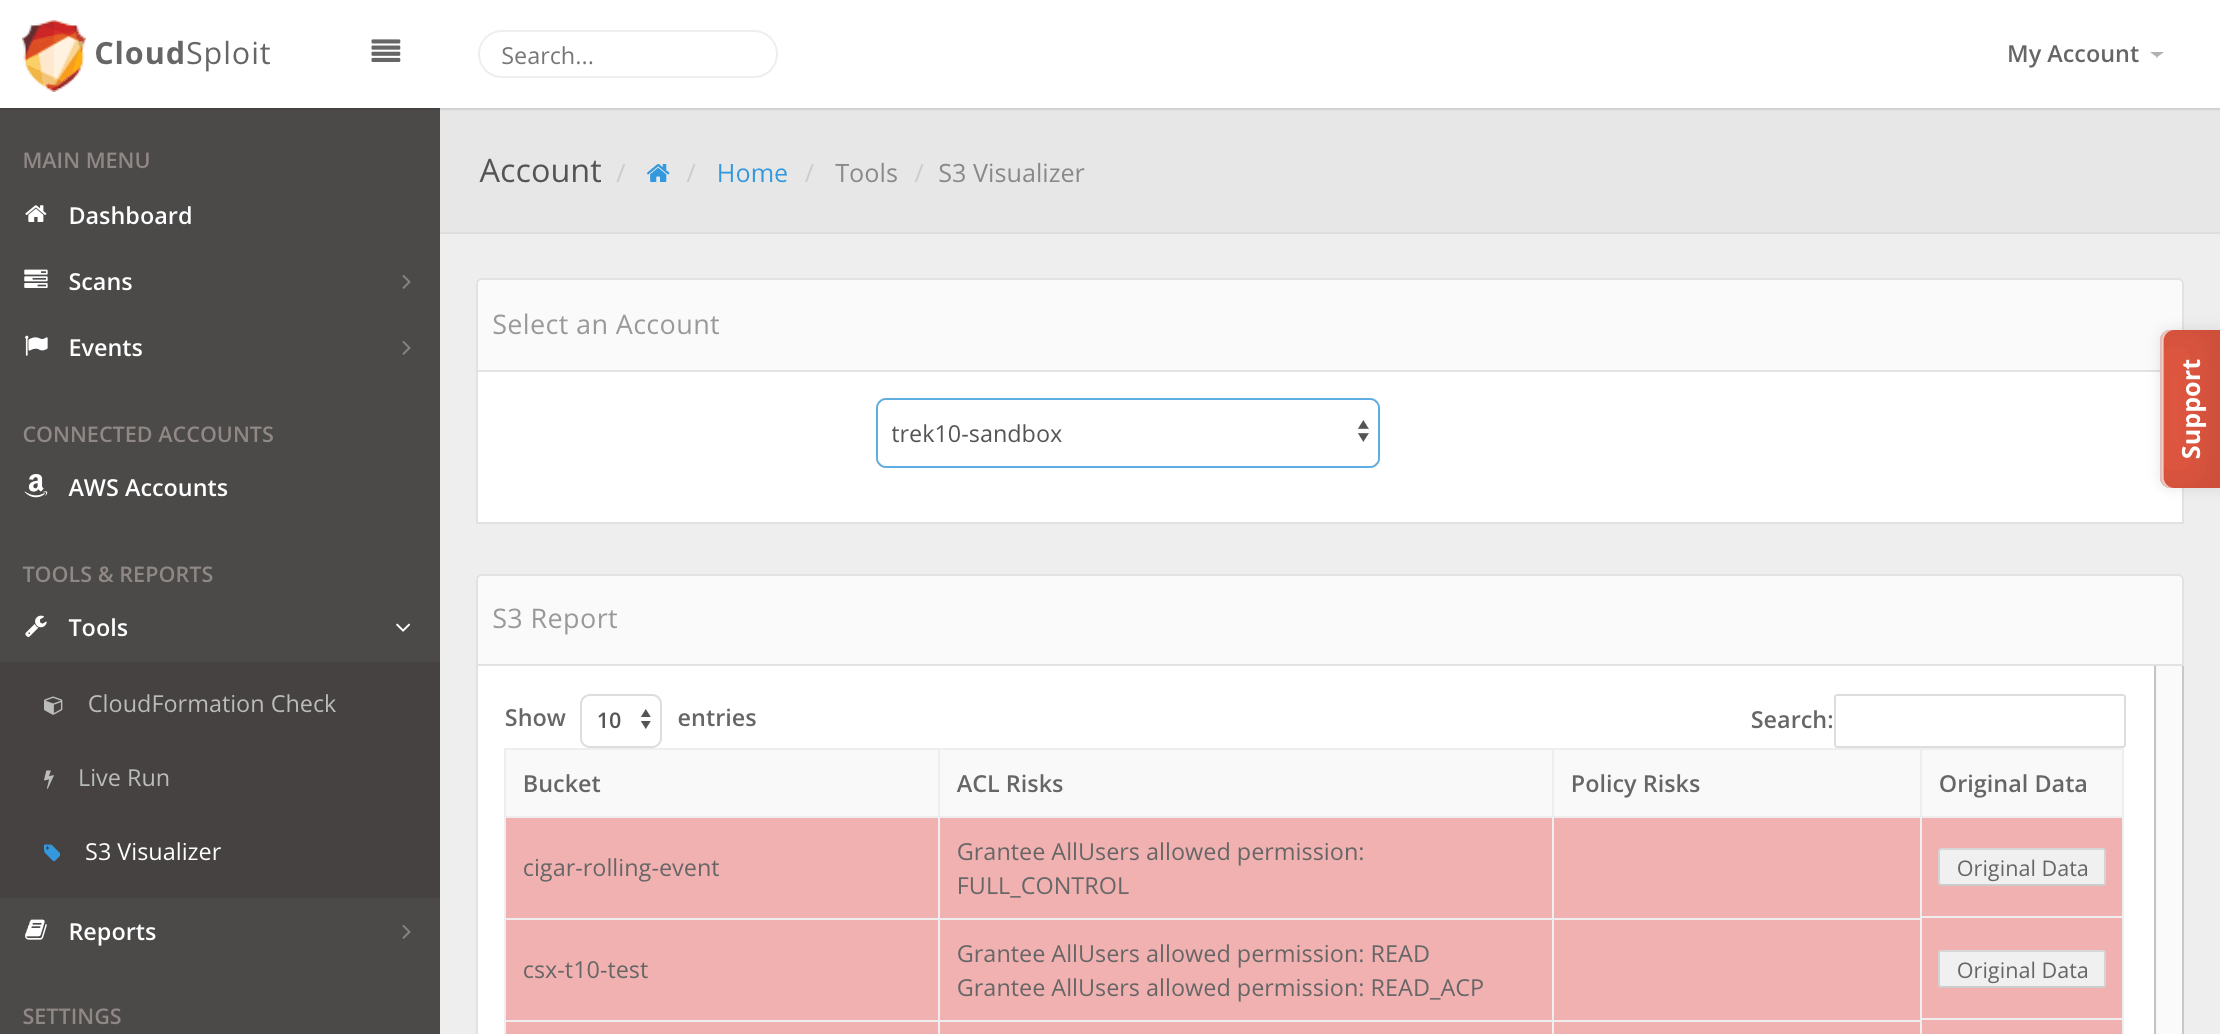Click the Live Run lightning bolt icon
Viewport: 2220px width, 1034px height.
point(49,779)
